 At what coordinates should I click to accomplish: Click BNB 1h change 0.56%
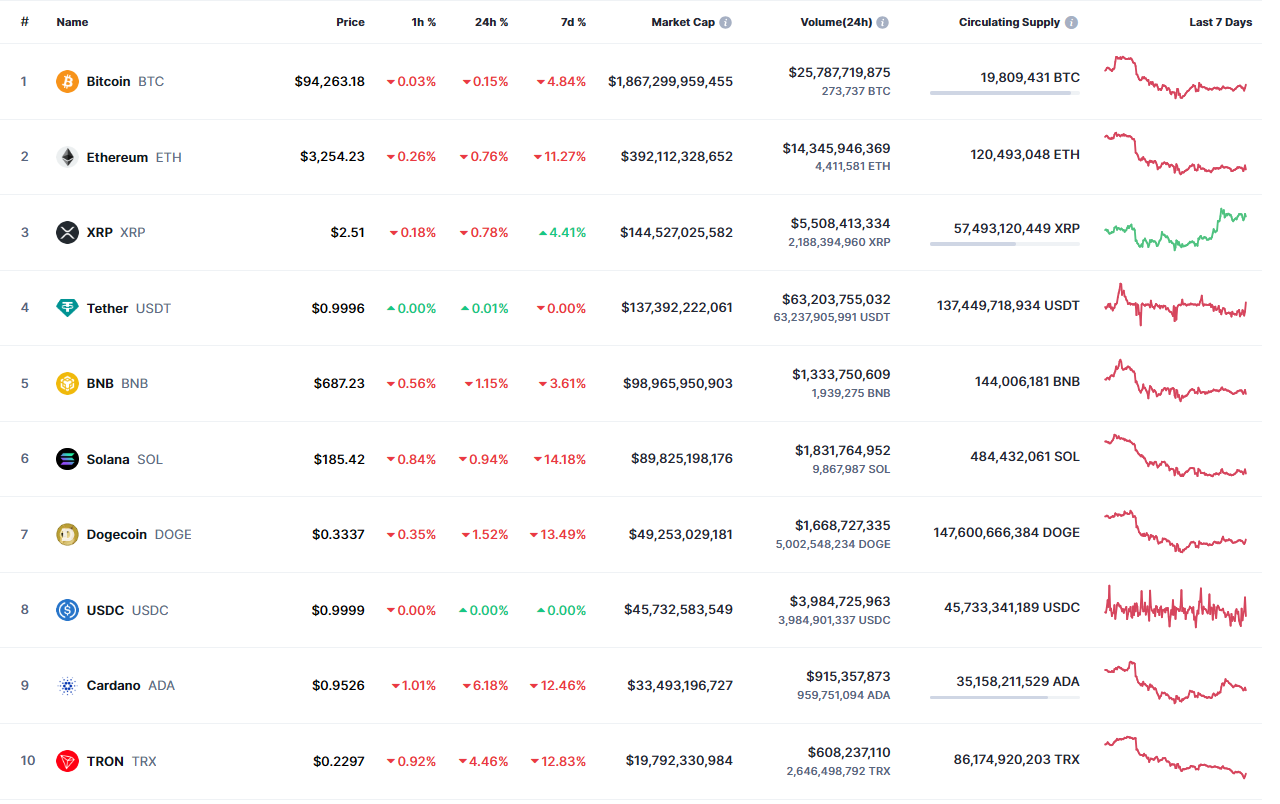point(411,383)
